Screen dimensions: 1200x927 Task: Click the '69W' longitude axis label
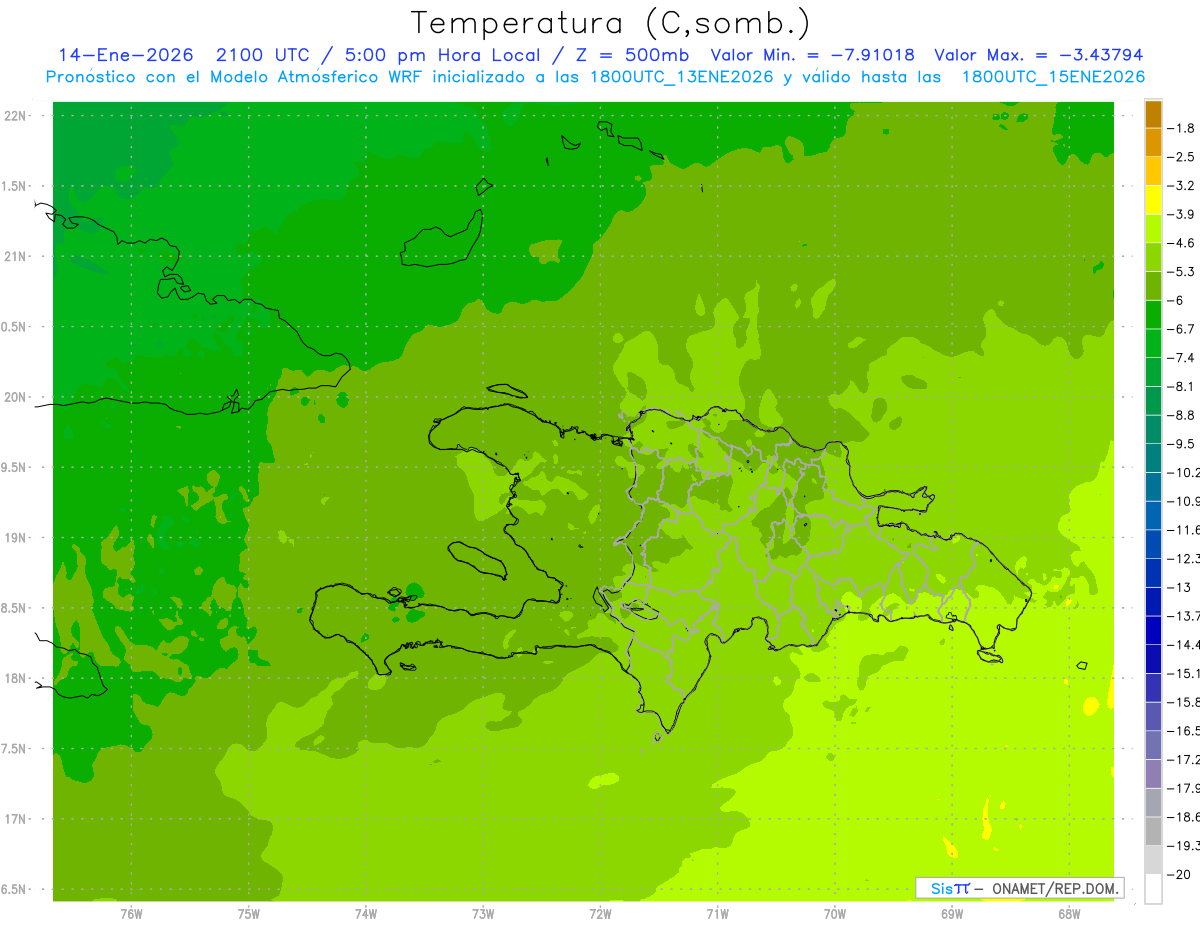coord(952,913)
